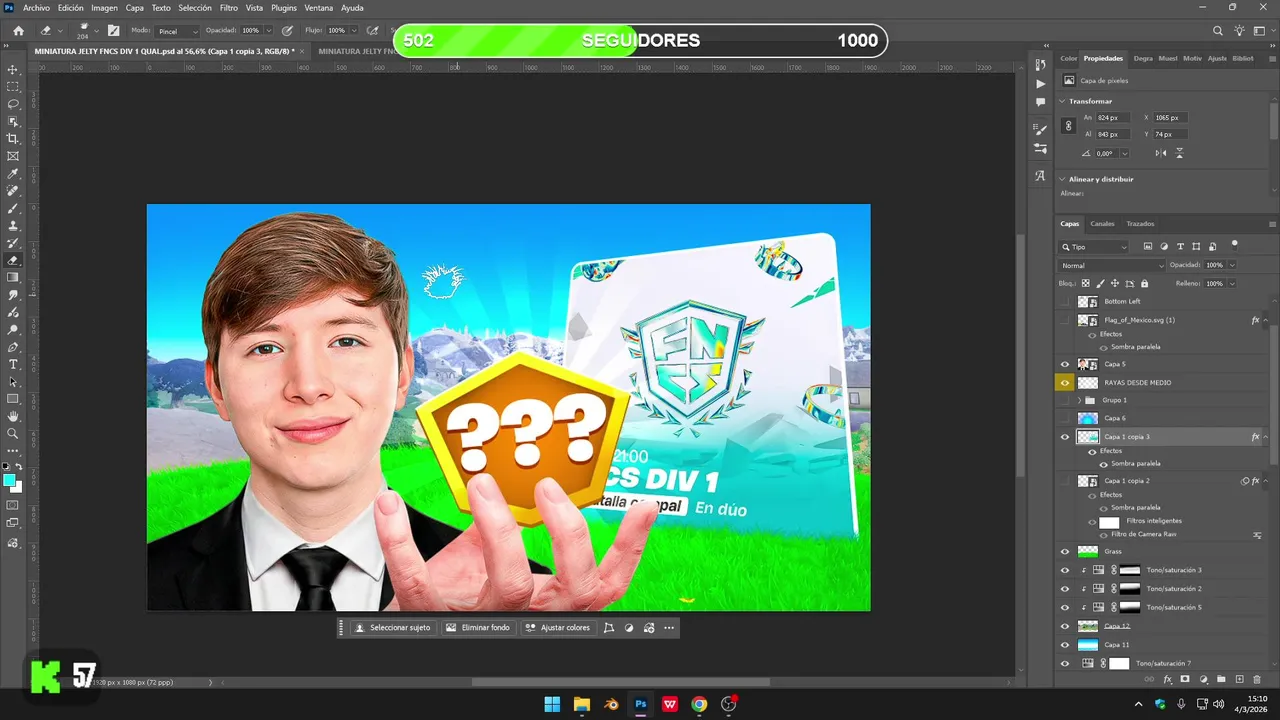The height and width of the screenshot is (720, 1280).
Task: Click the Home icon in options bar
Action: click(x=18, y=31)
